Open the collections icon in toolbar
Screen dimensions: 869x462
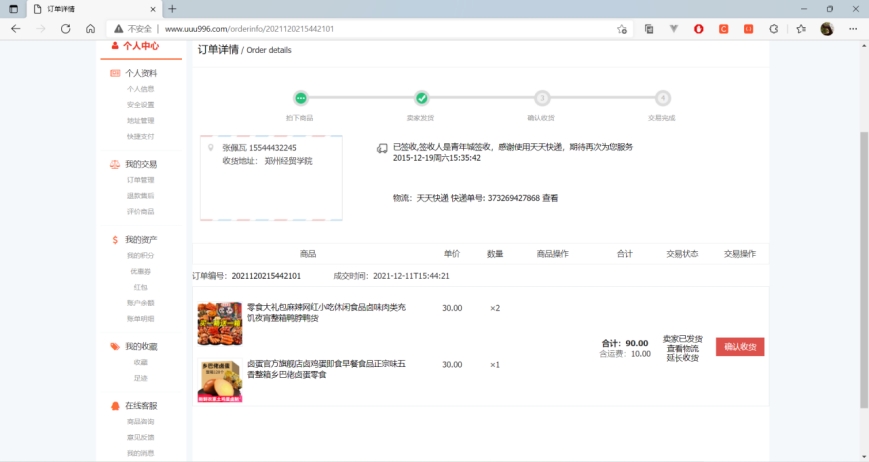tap(648, 29)
